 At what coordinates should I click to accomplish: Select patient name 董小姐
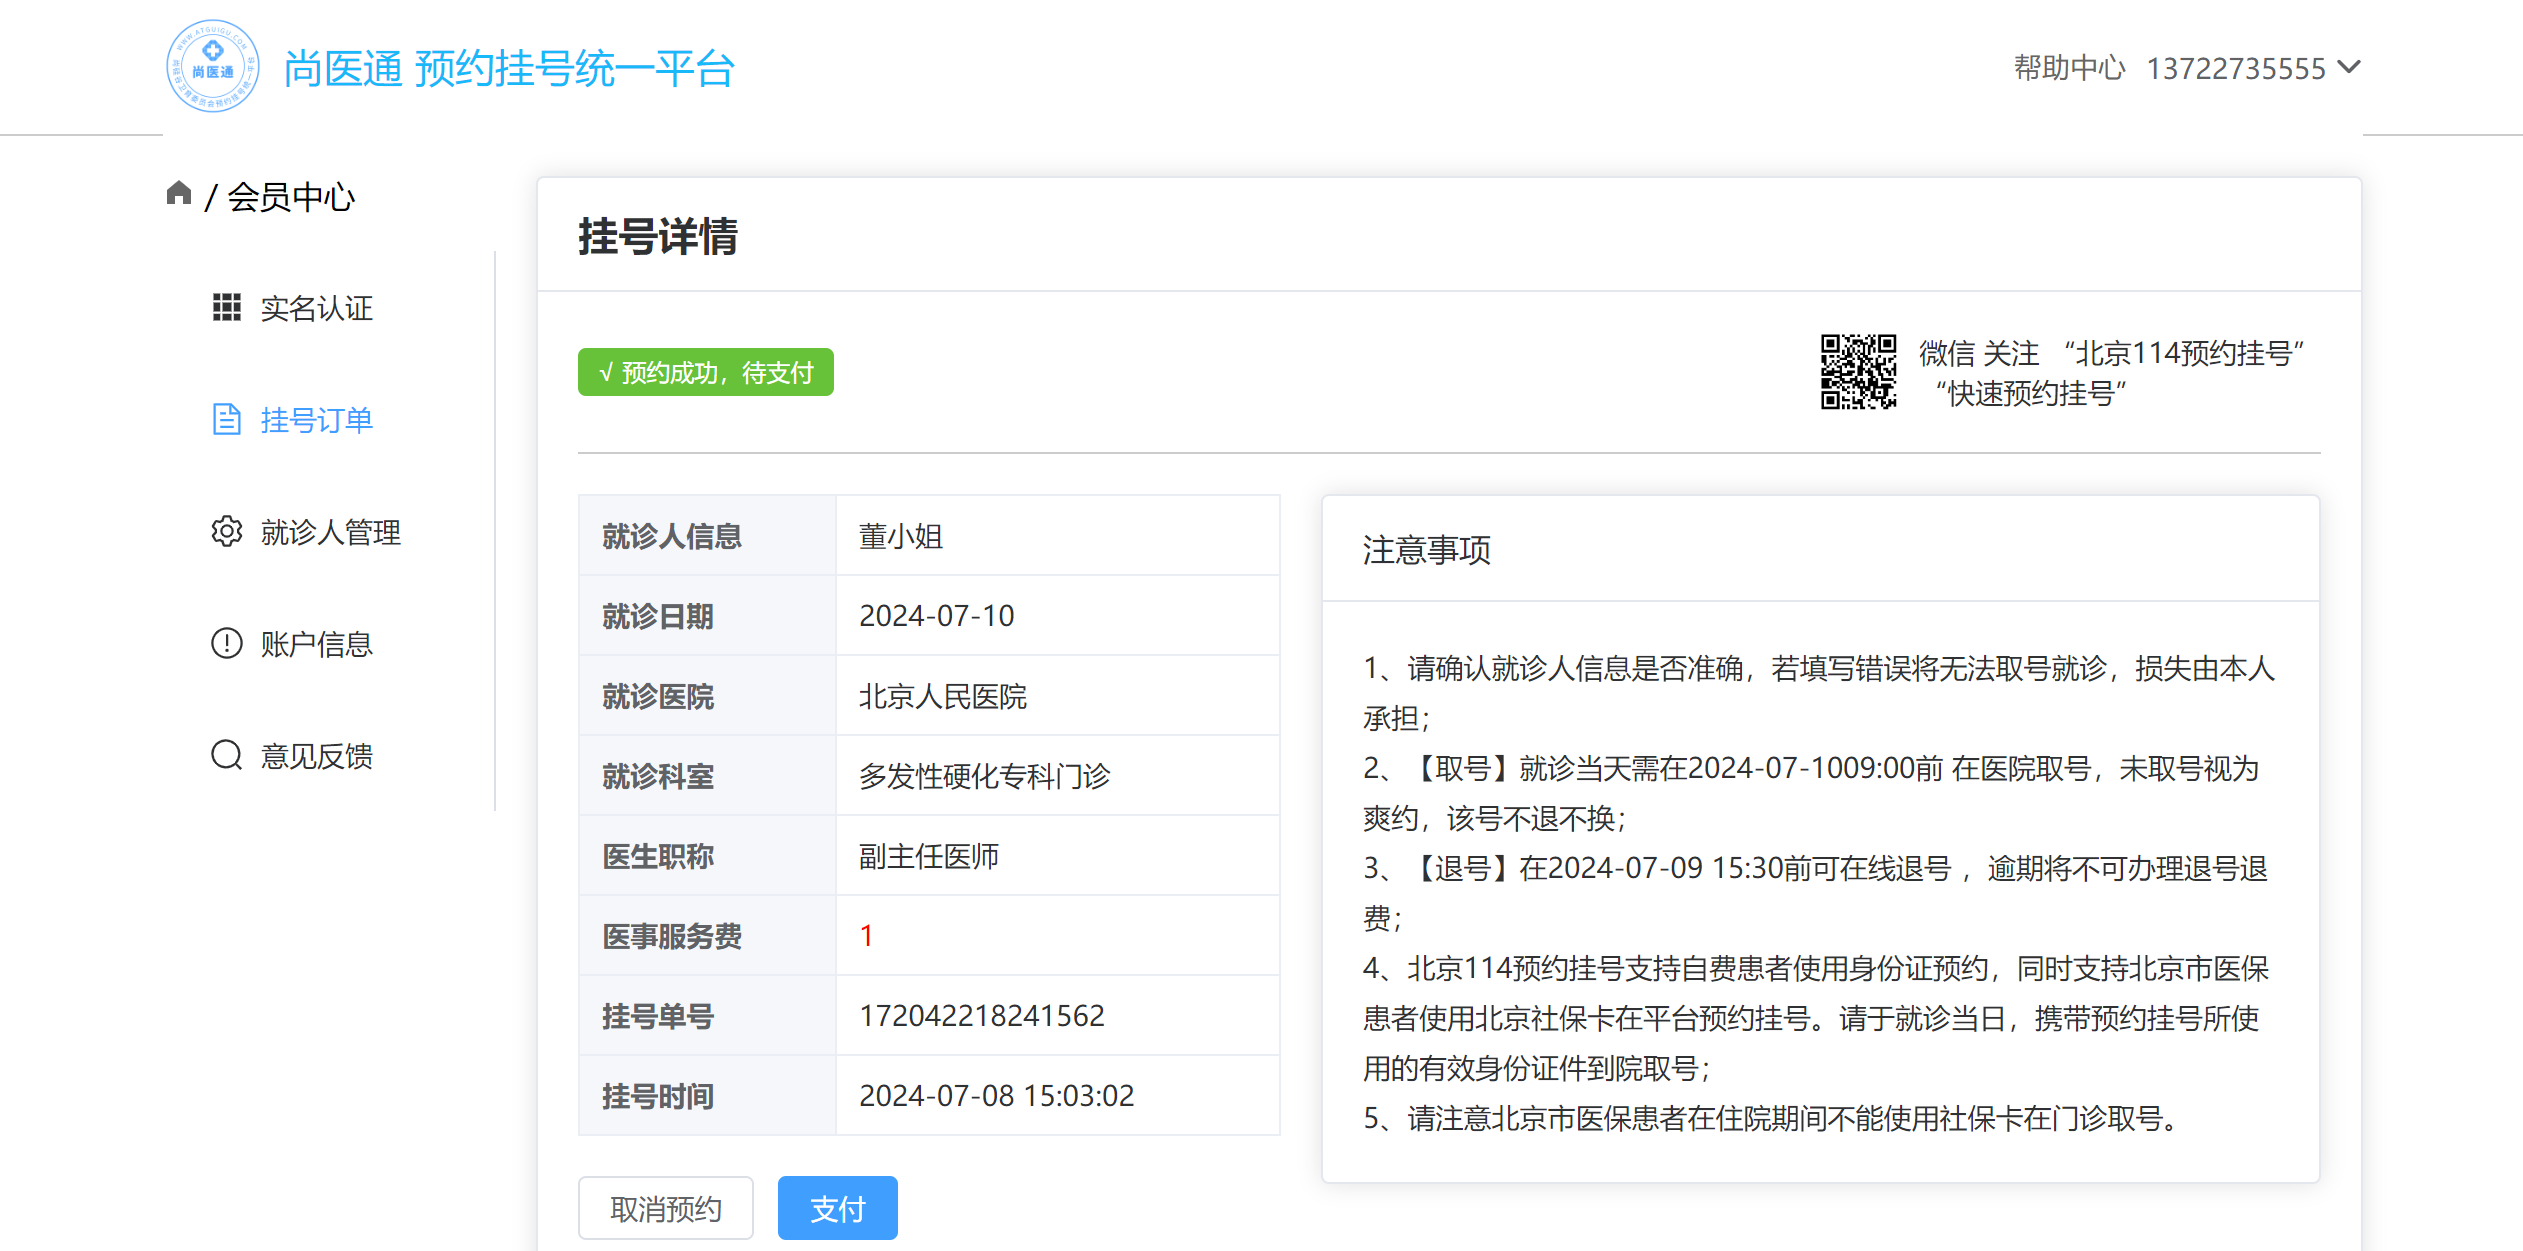pos(901,536)
